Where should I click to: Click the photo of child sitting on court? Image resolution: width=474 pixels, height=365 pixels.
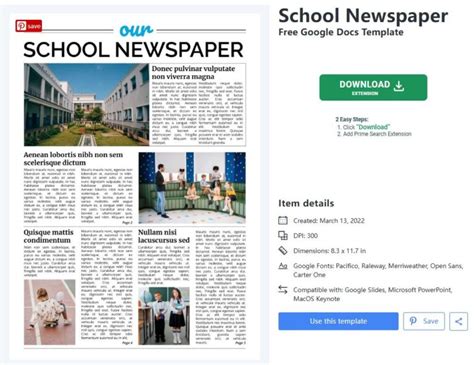pyautogui.click(x=50, y=312)
